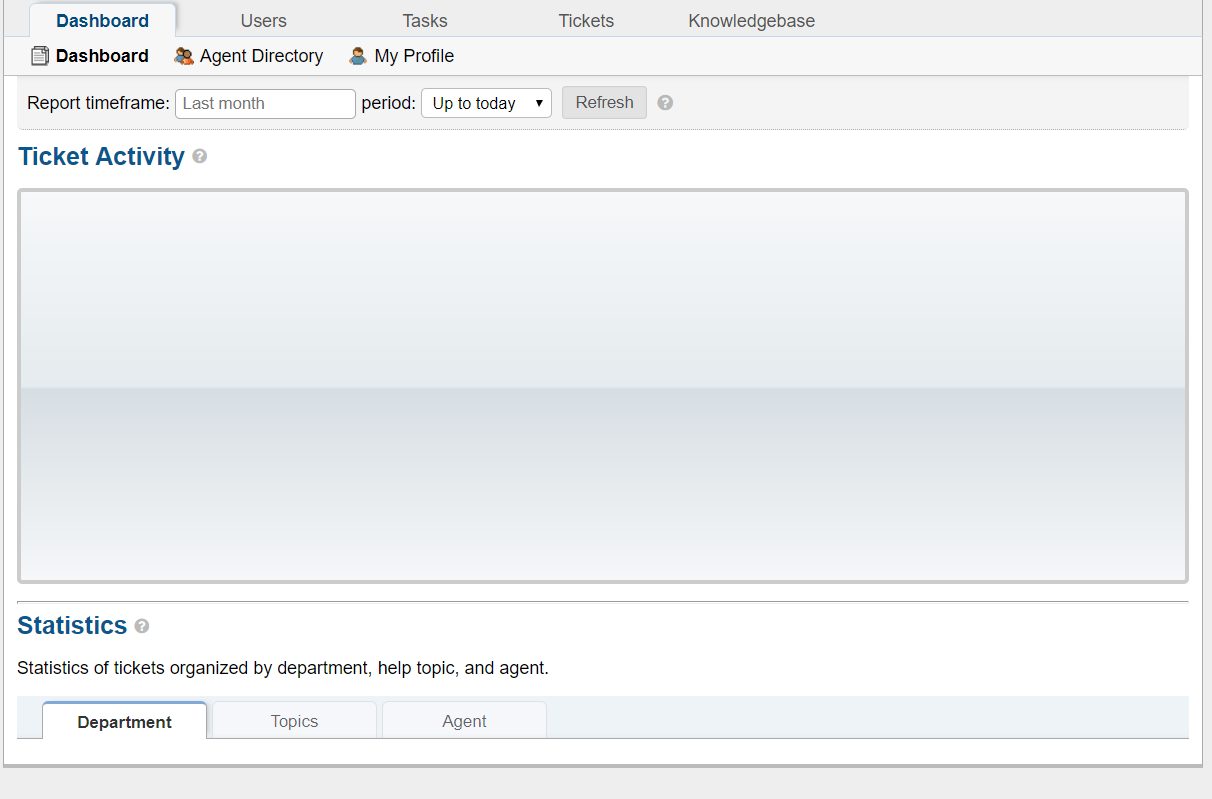Click the Refresh button
Viewport: 1212px width, 799px height.
pos(604,103)
